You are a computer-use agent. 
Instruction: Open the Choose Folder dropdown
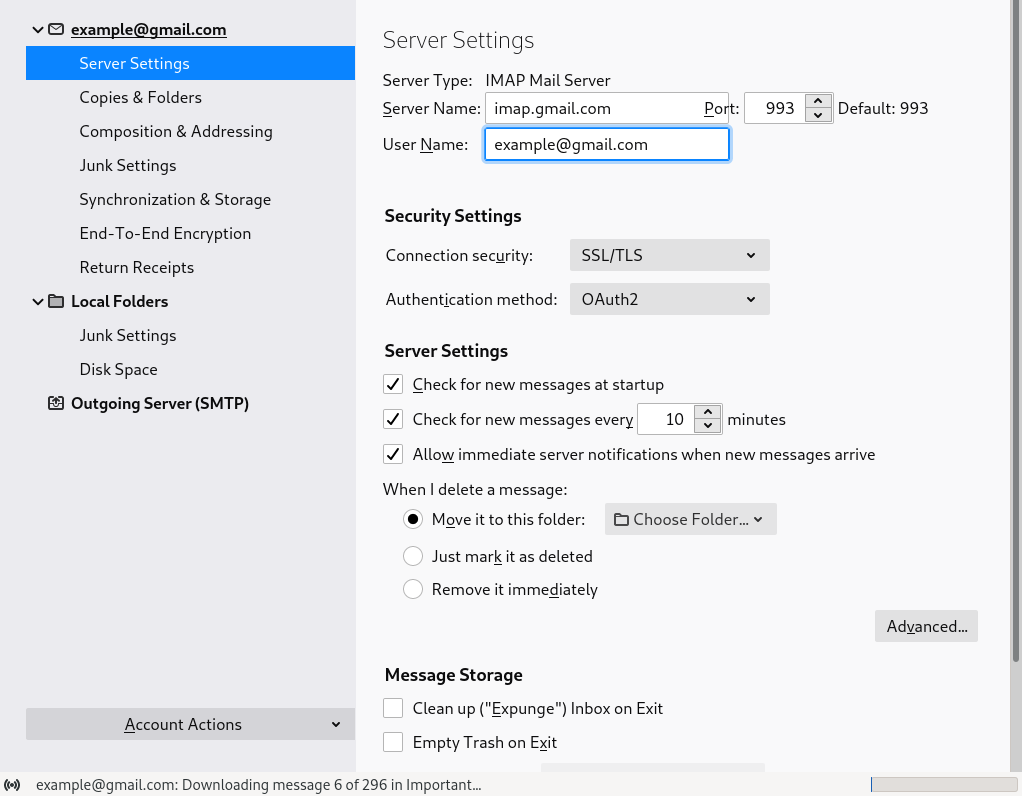pos(690,518)
